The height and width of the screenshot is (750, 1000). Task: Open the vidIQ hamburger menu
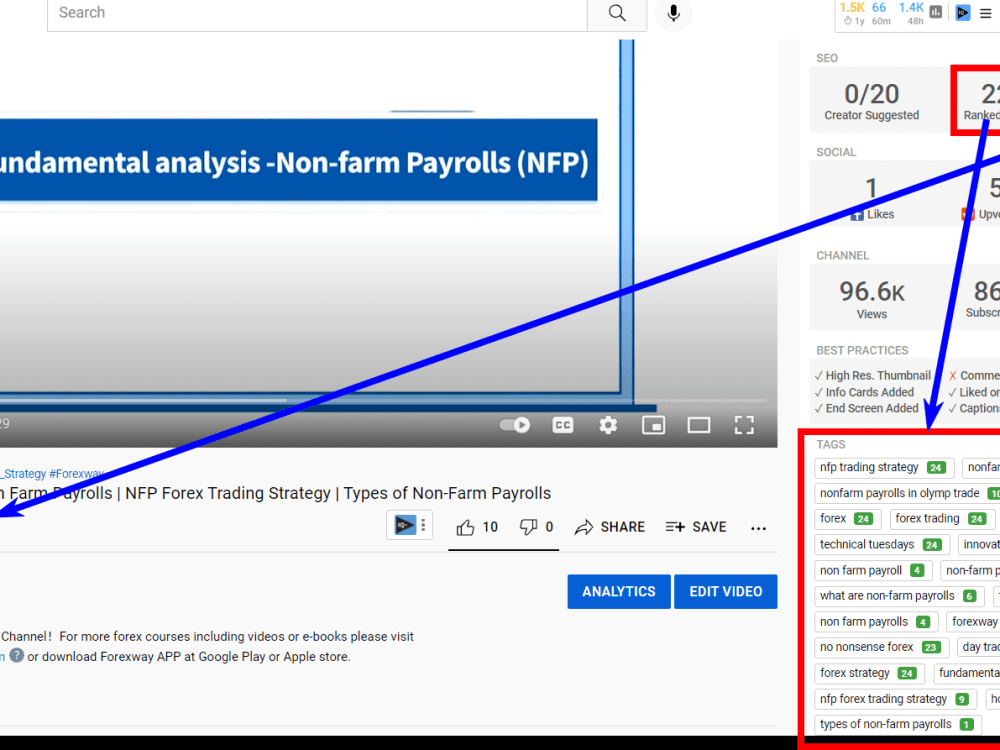tap(987, 13)
